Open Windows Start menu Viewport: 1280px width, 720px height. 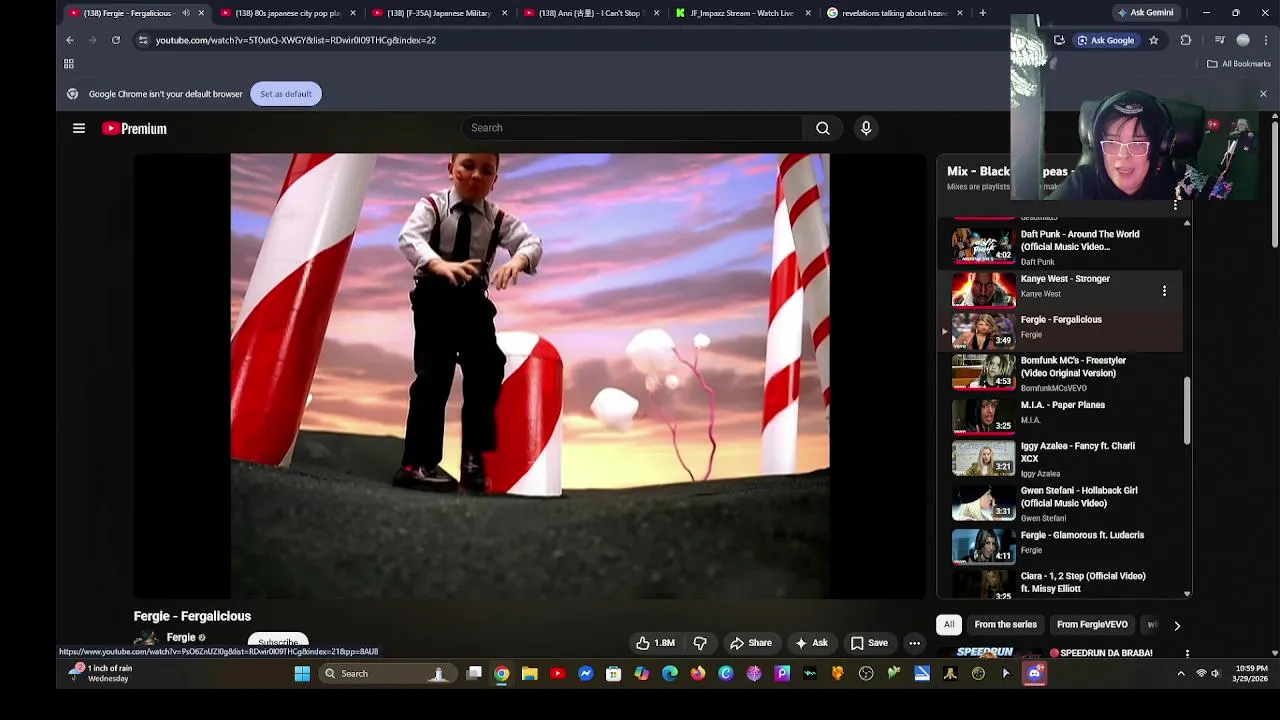[x=302, y=673]
